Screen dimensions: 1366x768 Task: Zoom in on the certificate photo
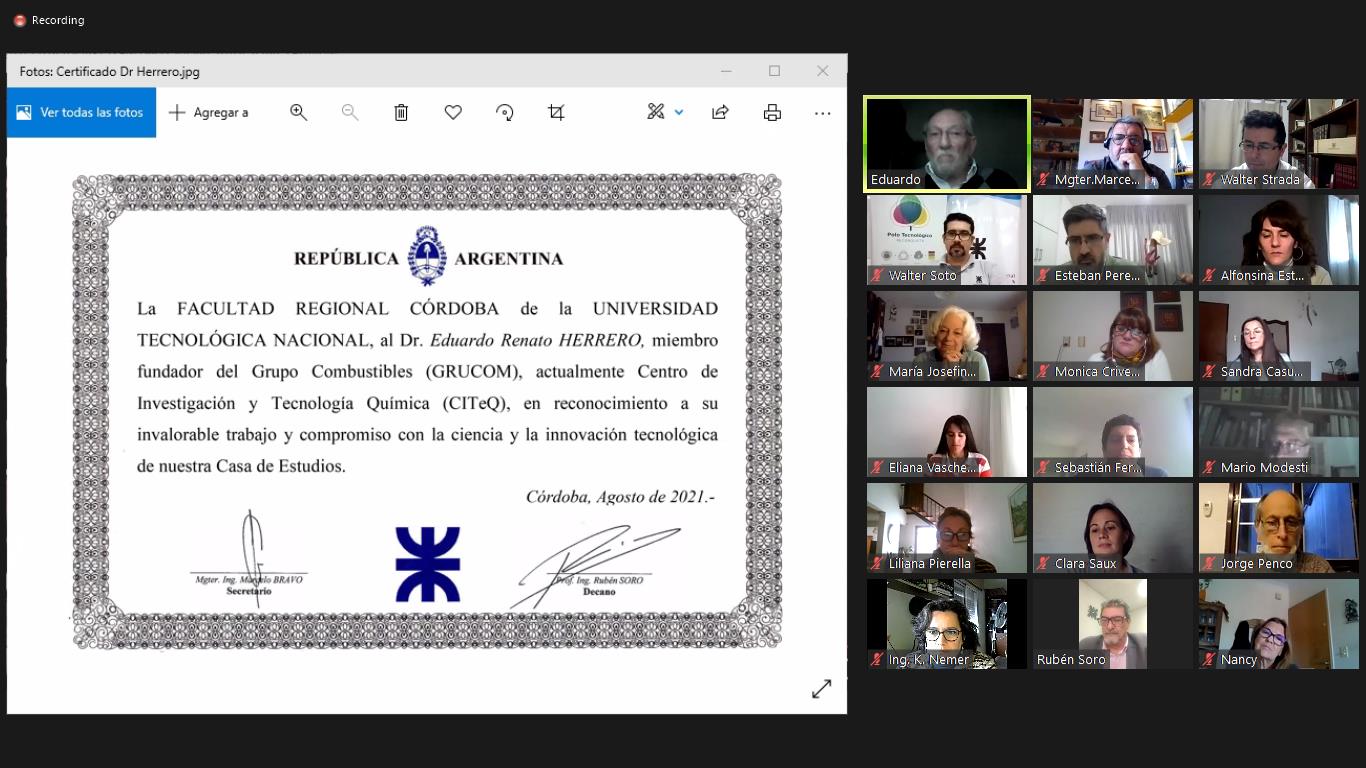pyautogui.click(x=298, y=113)
